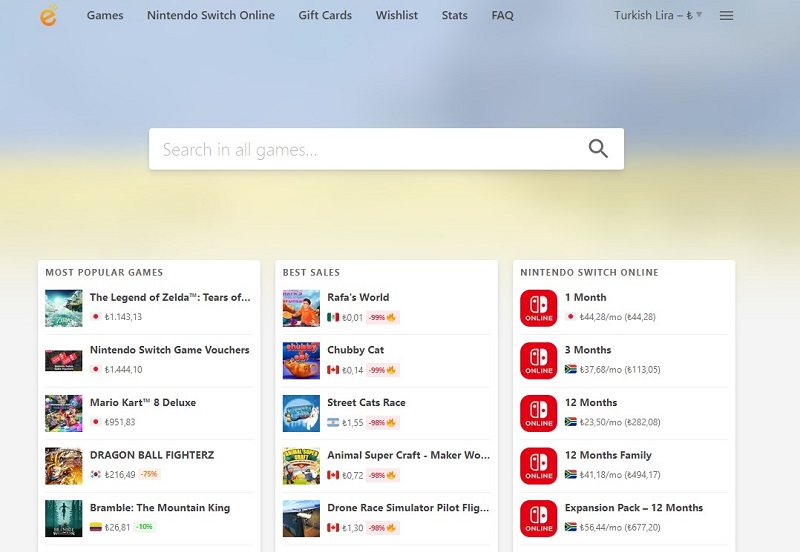The image size is (800, 552).
Task: Open Mario Kart 8 Deluxe link
Action: coord(143,403)
